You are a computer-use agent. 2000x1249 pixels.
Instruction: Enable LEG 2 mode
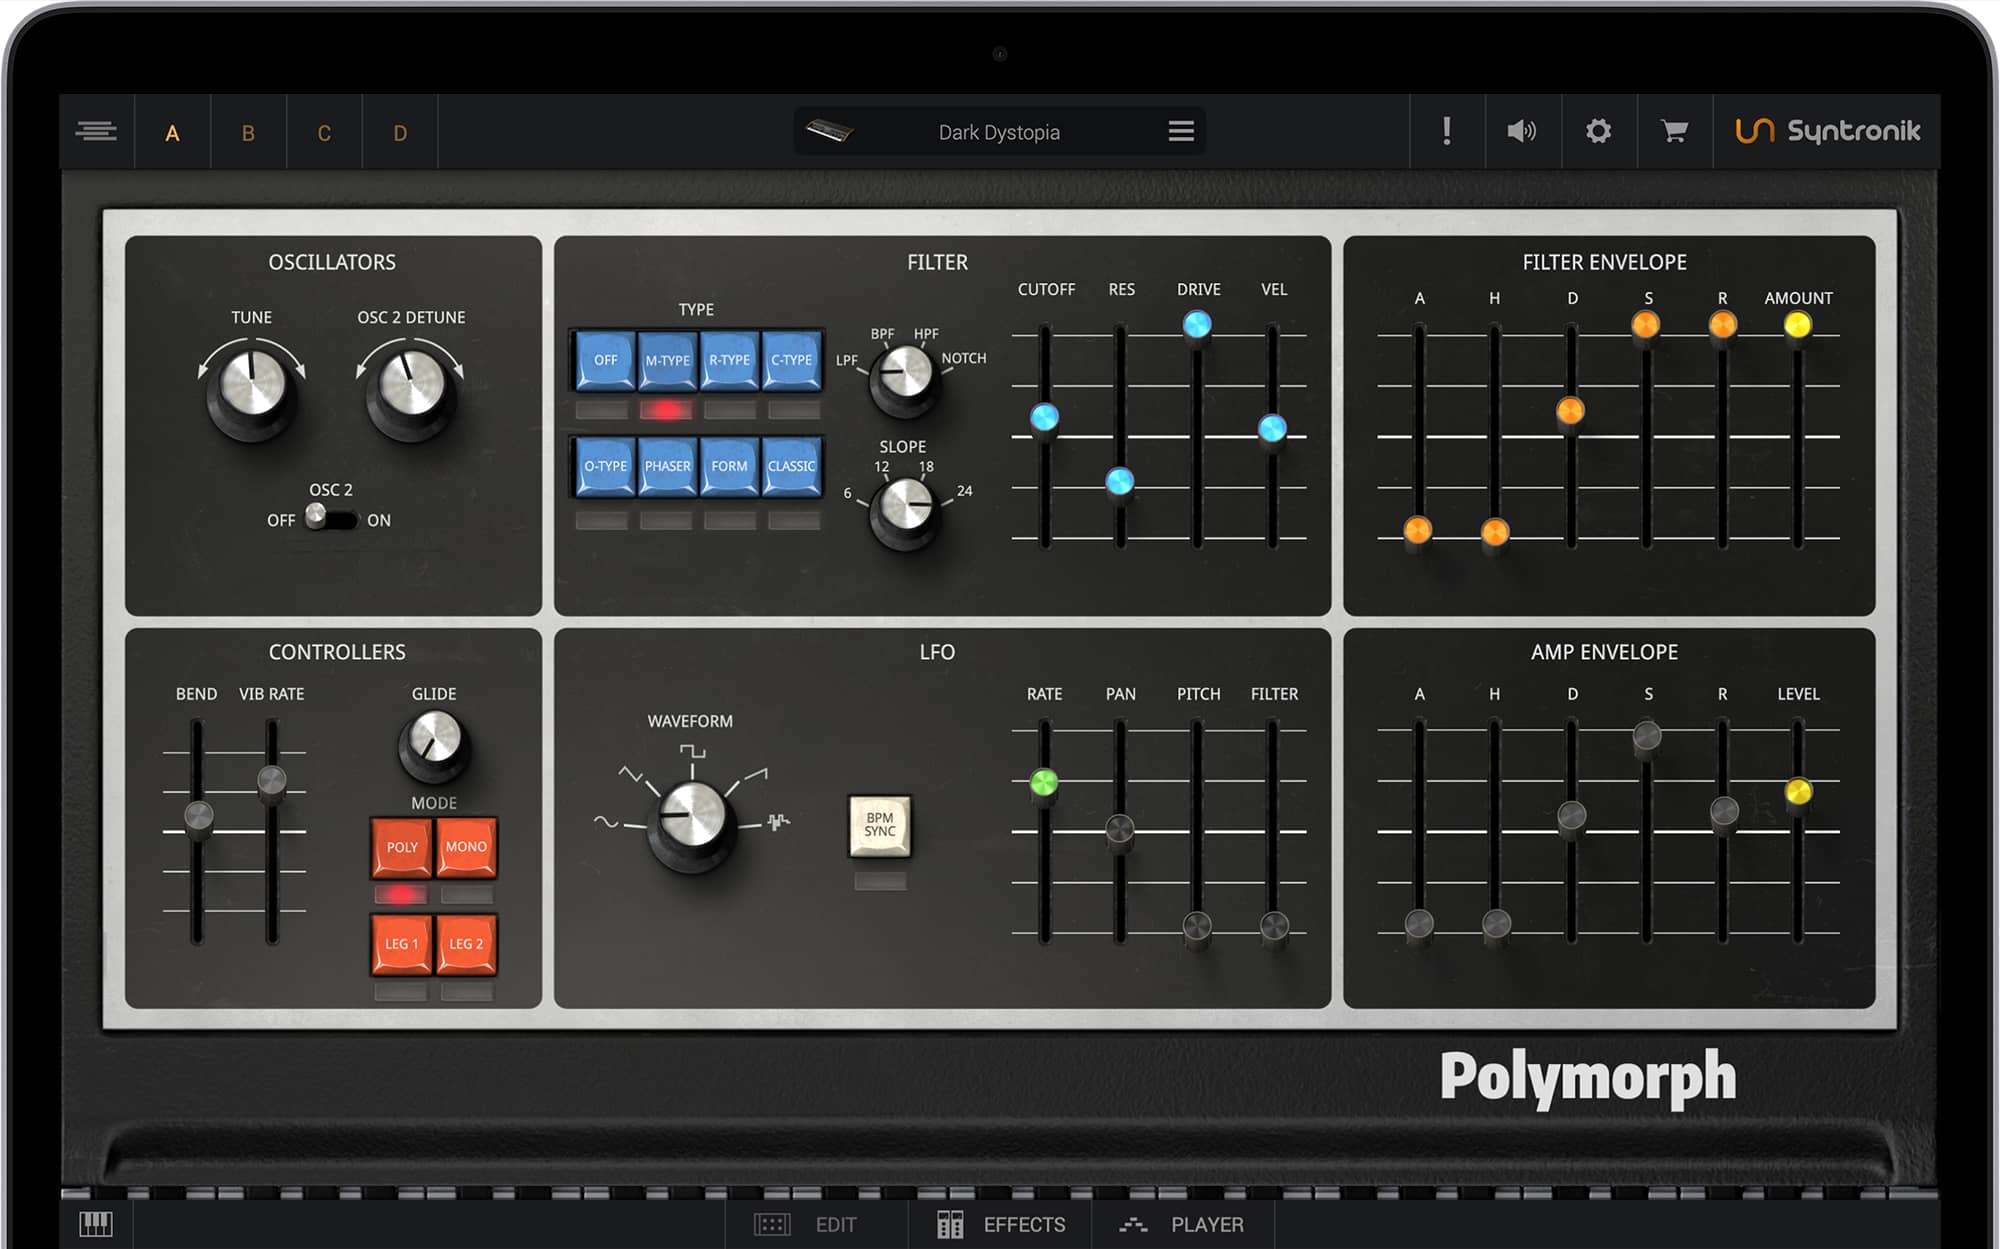click(466, 944)
